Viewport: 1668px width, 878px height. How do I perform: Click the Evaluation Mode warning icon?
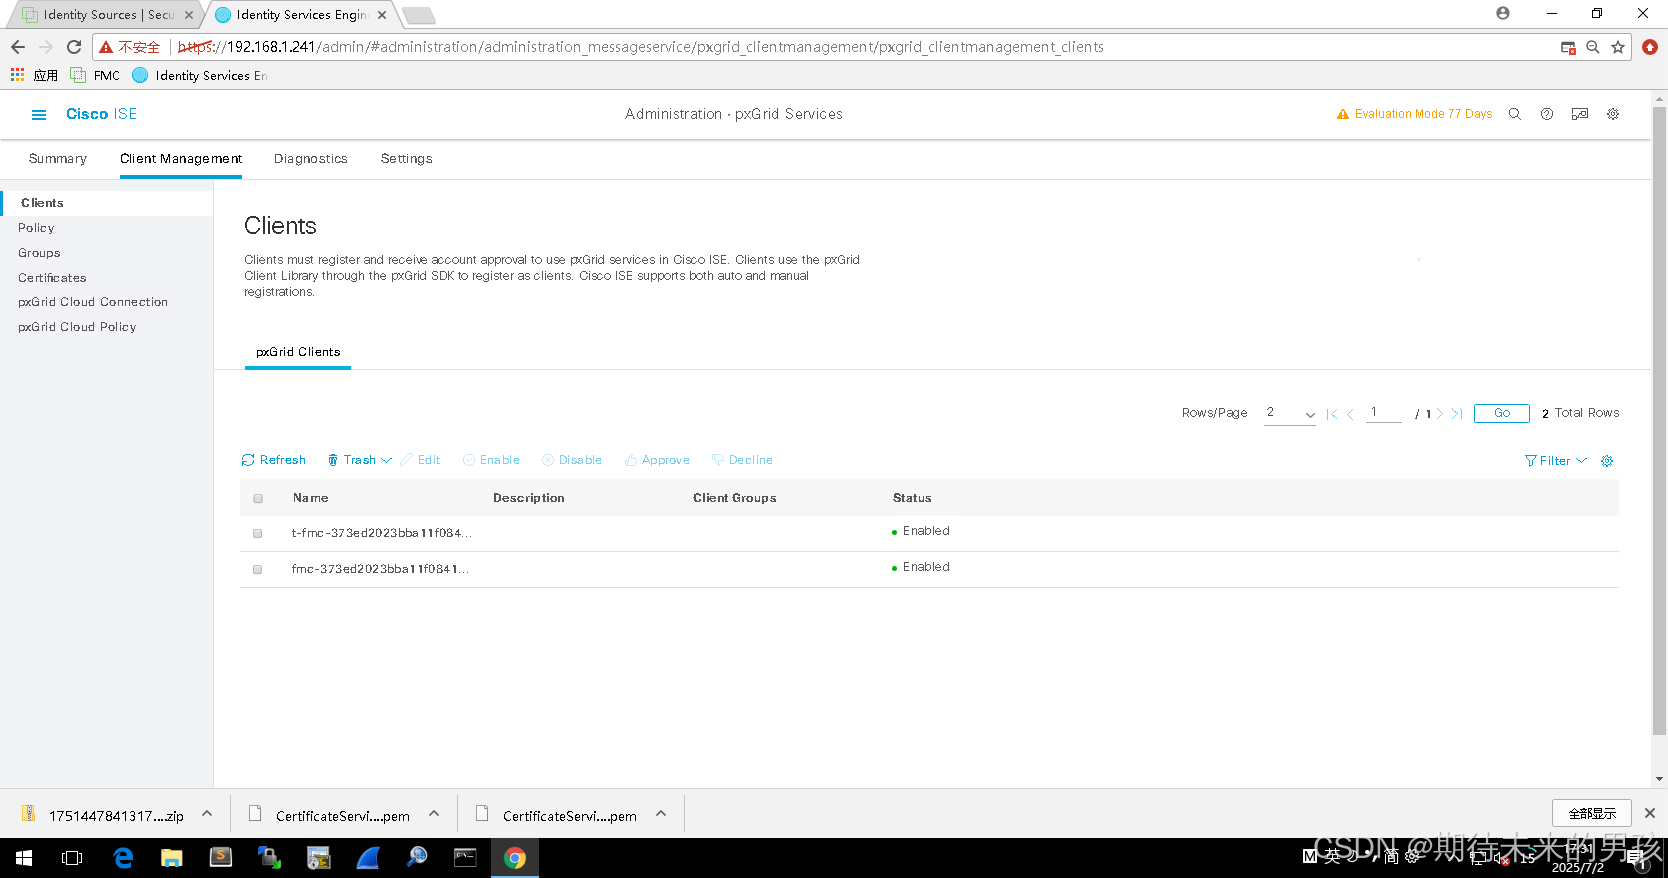(1343, 114)
